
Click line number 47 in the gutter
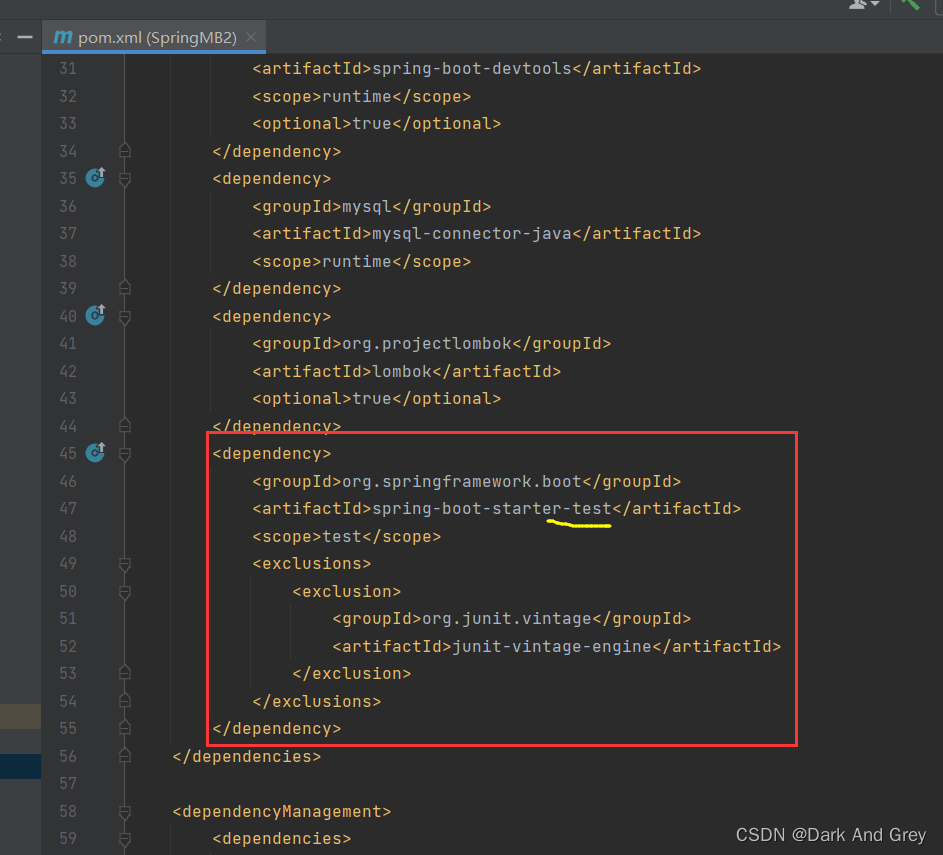tap(68, 509)
